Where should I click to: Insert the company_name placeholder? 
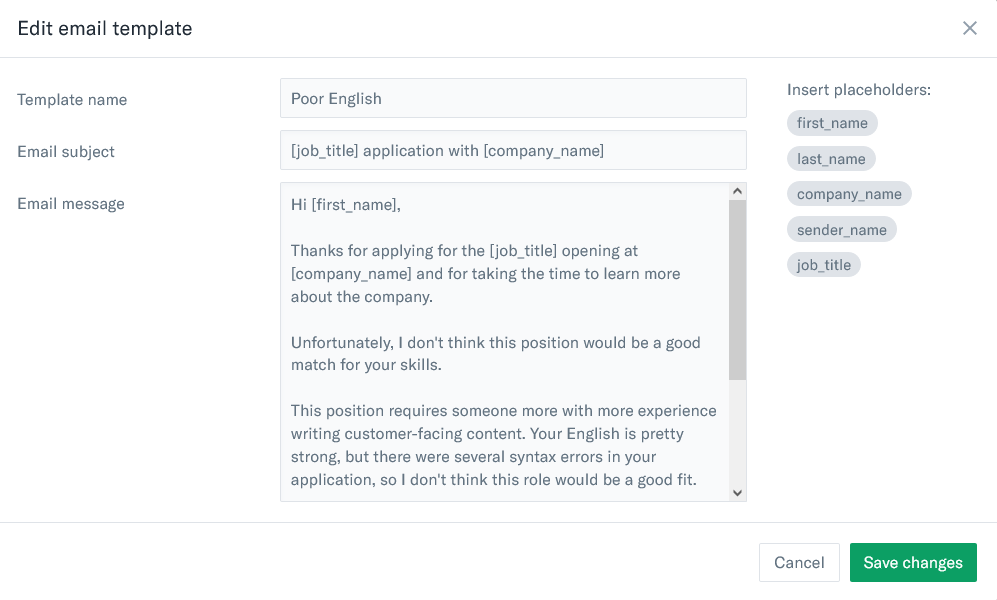849,194
